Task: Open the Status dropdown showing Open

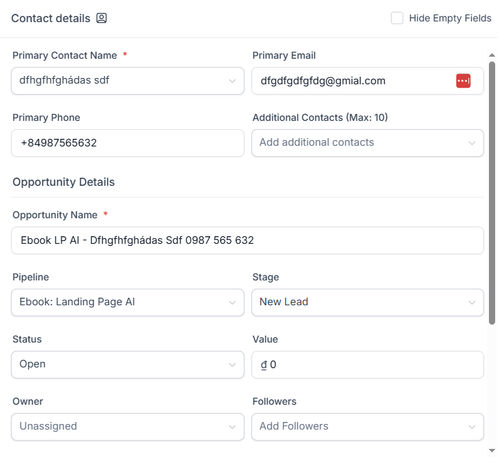Action: (128, 365)
